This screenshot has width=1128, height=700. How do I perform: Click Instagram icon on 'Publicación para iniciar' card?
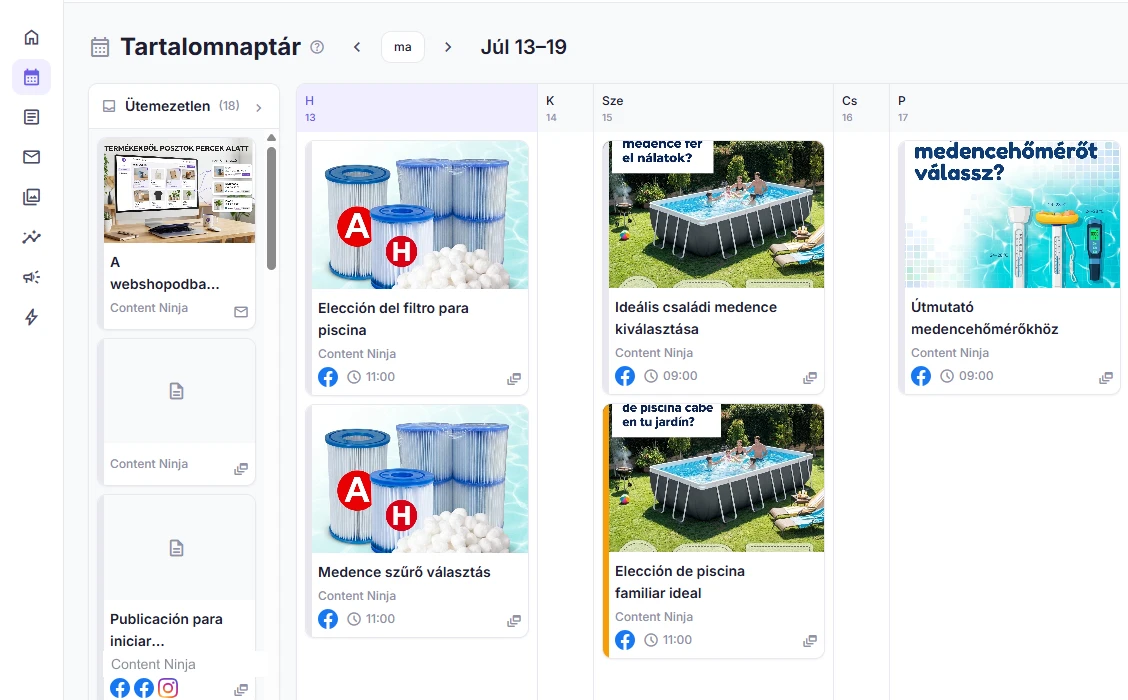coord(168,688)
